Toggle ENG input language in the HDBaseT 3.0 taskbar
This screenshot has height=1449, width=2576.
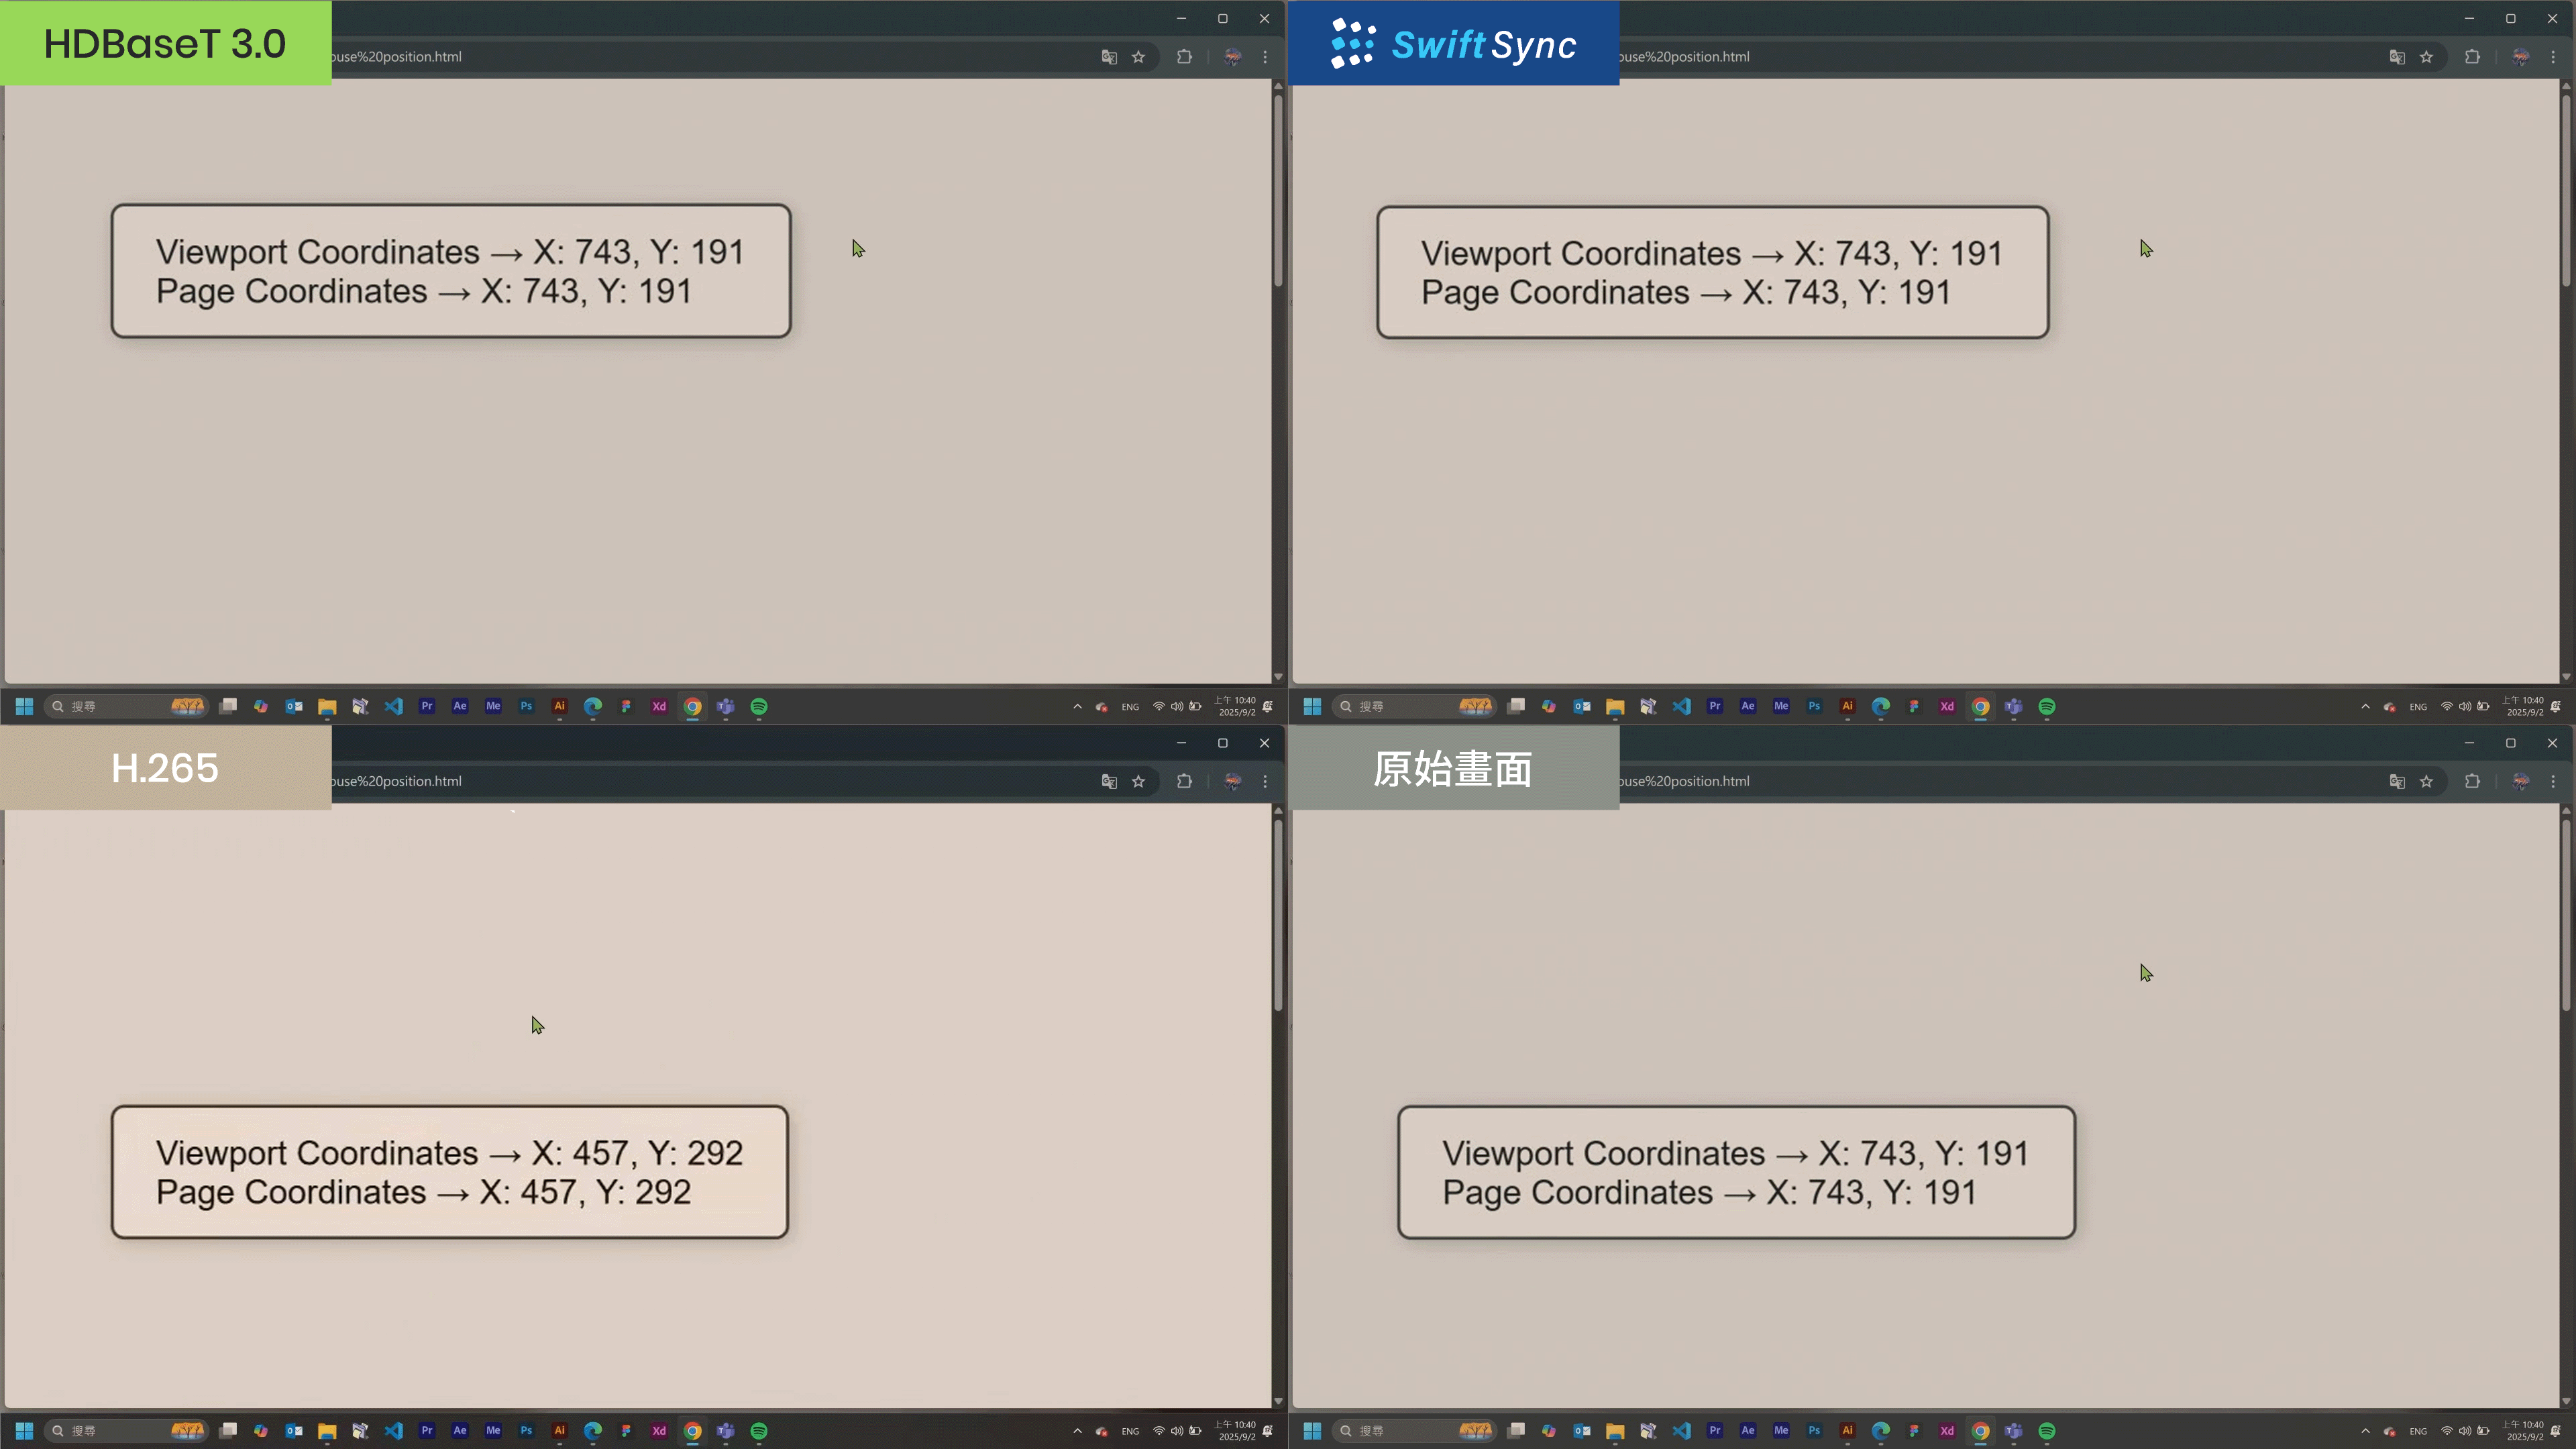(x=1130, y=707)
